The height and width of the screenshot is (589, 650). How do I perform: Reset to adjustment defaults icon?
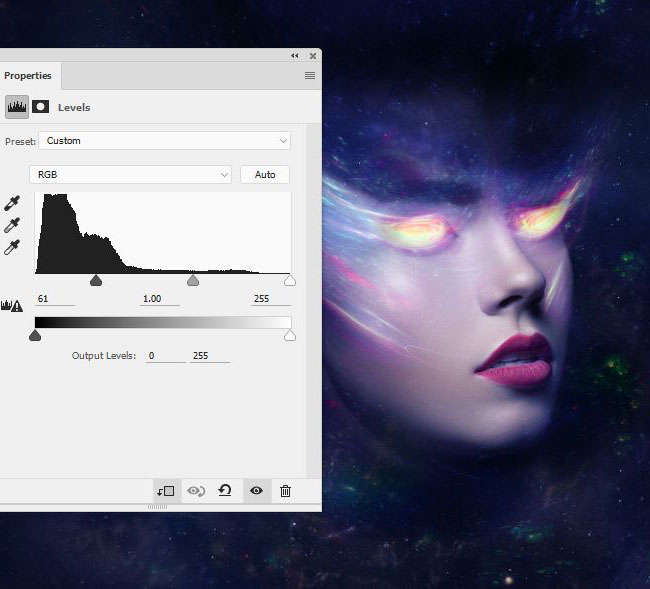click(x=225, y=491)
